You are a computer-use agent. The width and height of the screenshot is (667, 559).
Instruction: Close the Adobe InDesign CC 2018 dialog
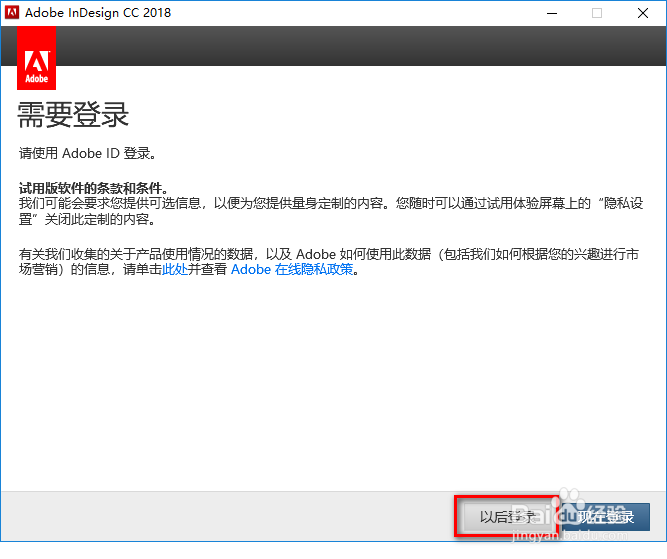643,13
